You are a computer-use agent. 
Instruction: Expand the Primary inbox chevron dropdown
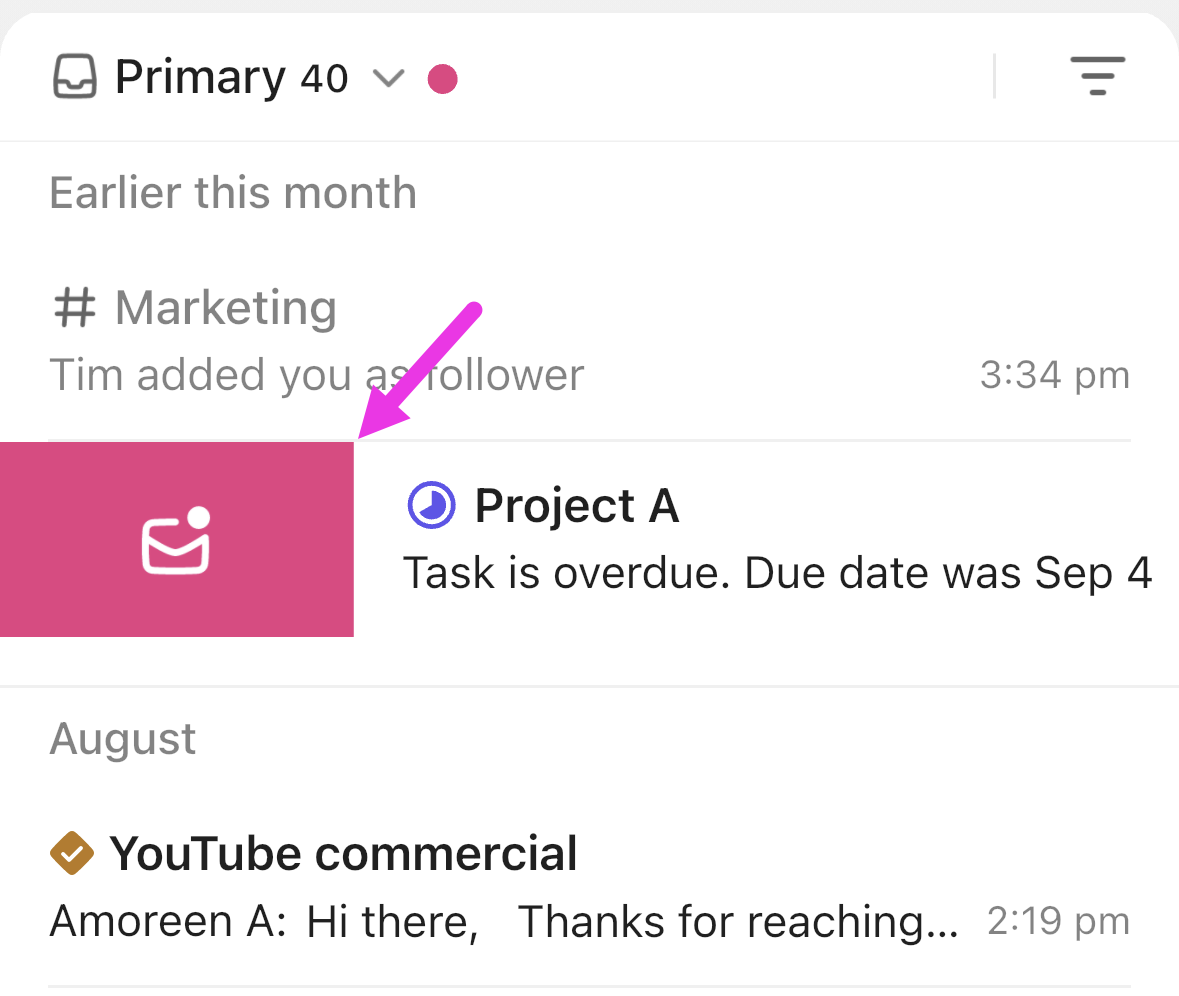(x=388, y=78)
